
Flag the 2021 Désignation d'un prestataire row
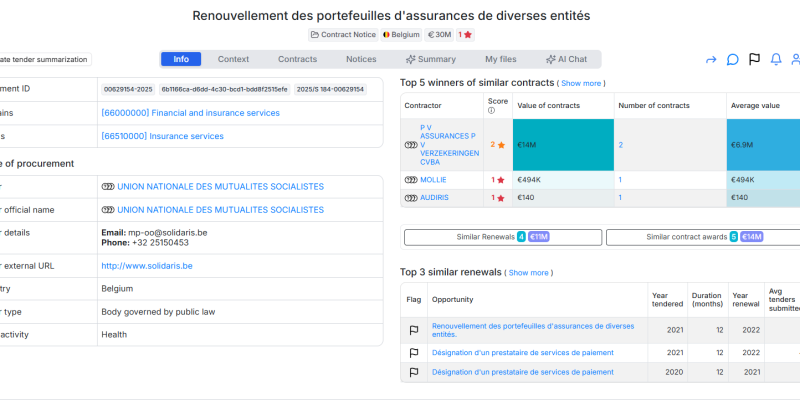tap(414, 353)
